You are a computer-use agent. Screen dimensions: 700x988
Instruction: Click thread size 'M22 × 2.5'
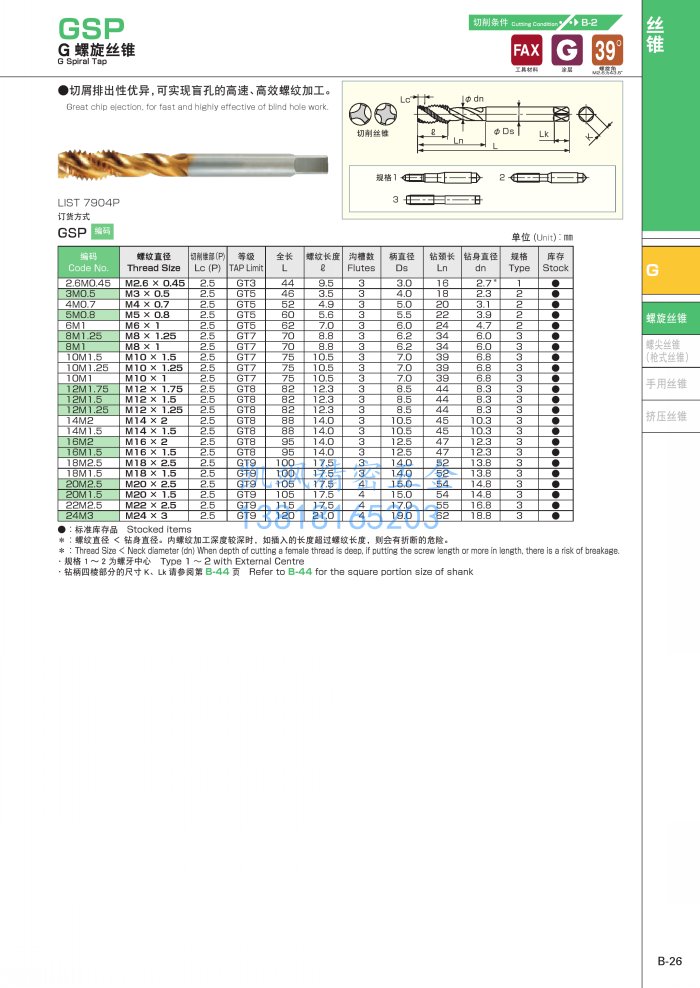(151, 505)
